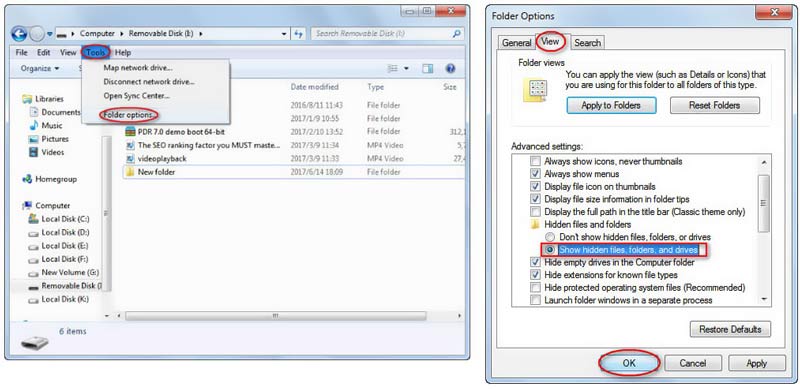
Task: Click the Homegroup icon
Action: pyautogui.click(x=27, y=179)
